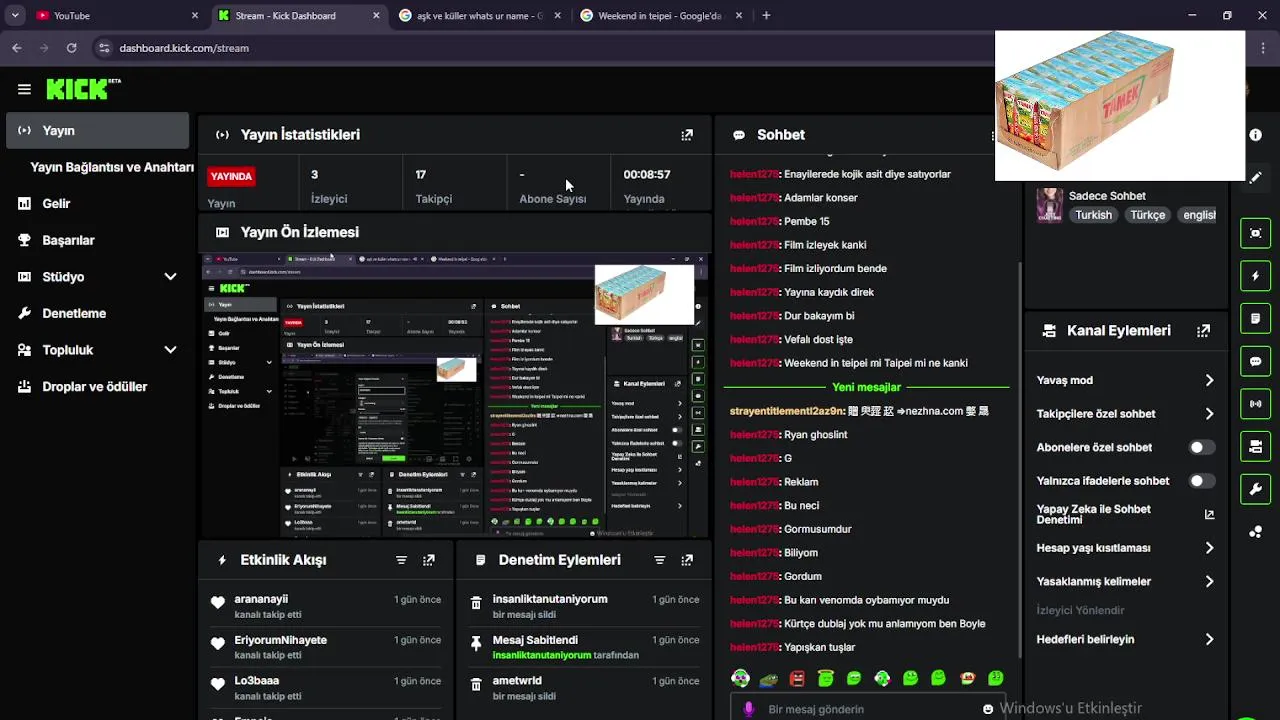Viewport: 1280px width, 720px height.
Task: Open Yasaklanmış kelimeler settings
Action: (x=1126, y=581)
